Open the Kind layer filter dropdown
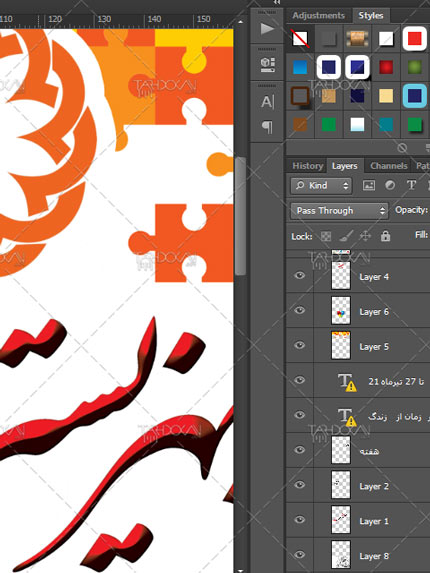This screenshot has width=430, height=573. pos(321,186)
